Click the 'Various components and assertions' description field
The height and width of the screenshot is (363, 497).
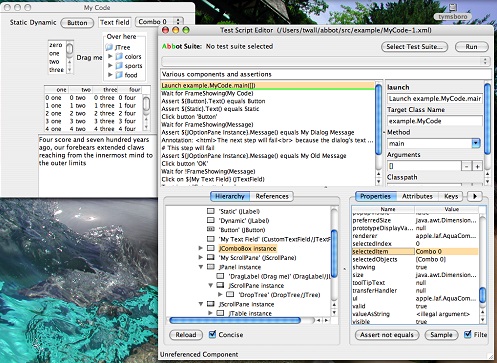click(x=326, y=74)
